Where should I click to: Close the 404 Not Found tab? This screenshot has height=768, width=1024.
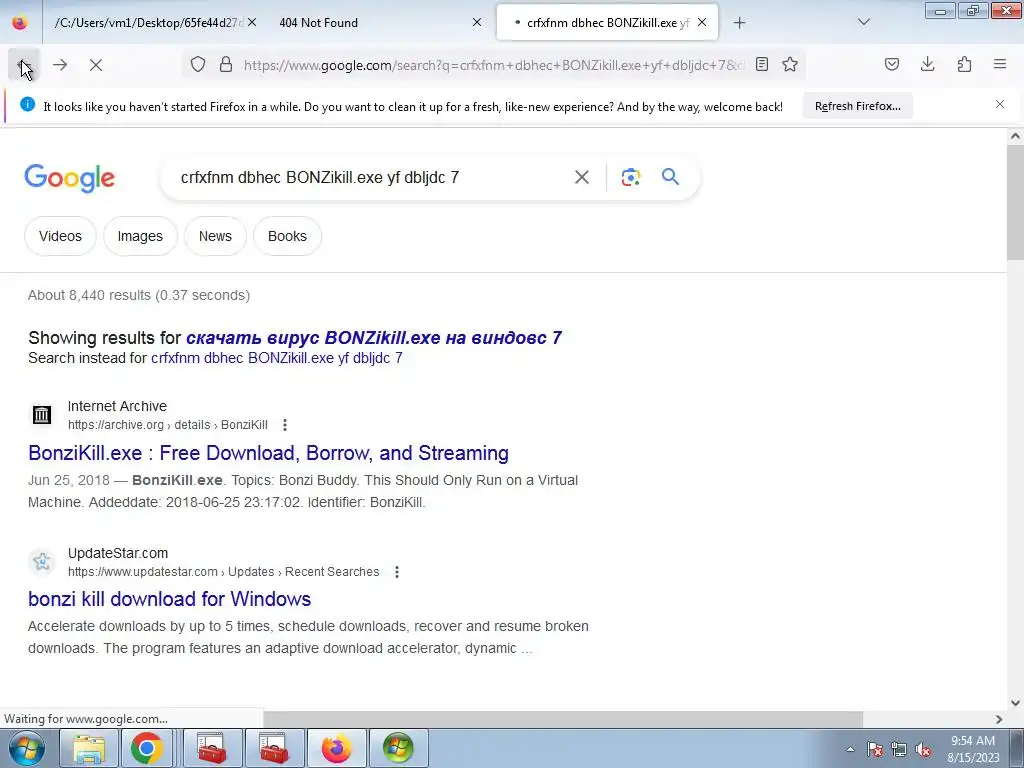click(x=477, y=23)
